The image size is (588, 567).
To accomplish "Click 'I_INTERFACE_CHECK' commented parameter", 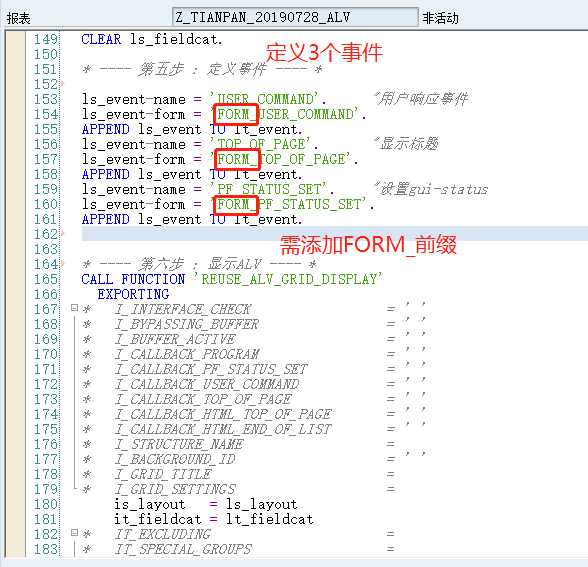I will coord(183,309).
